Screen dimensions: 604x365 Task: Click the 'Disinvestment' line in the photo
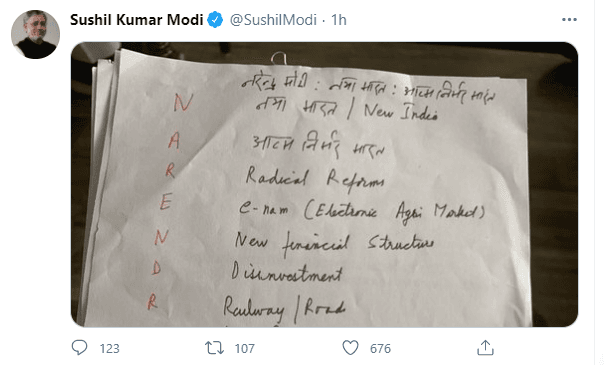(x=287, y=273)
